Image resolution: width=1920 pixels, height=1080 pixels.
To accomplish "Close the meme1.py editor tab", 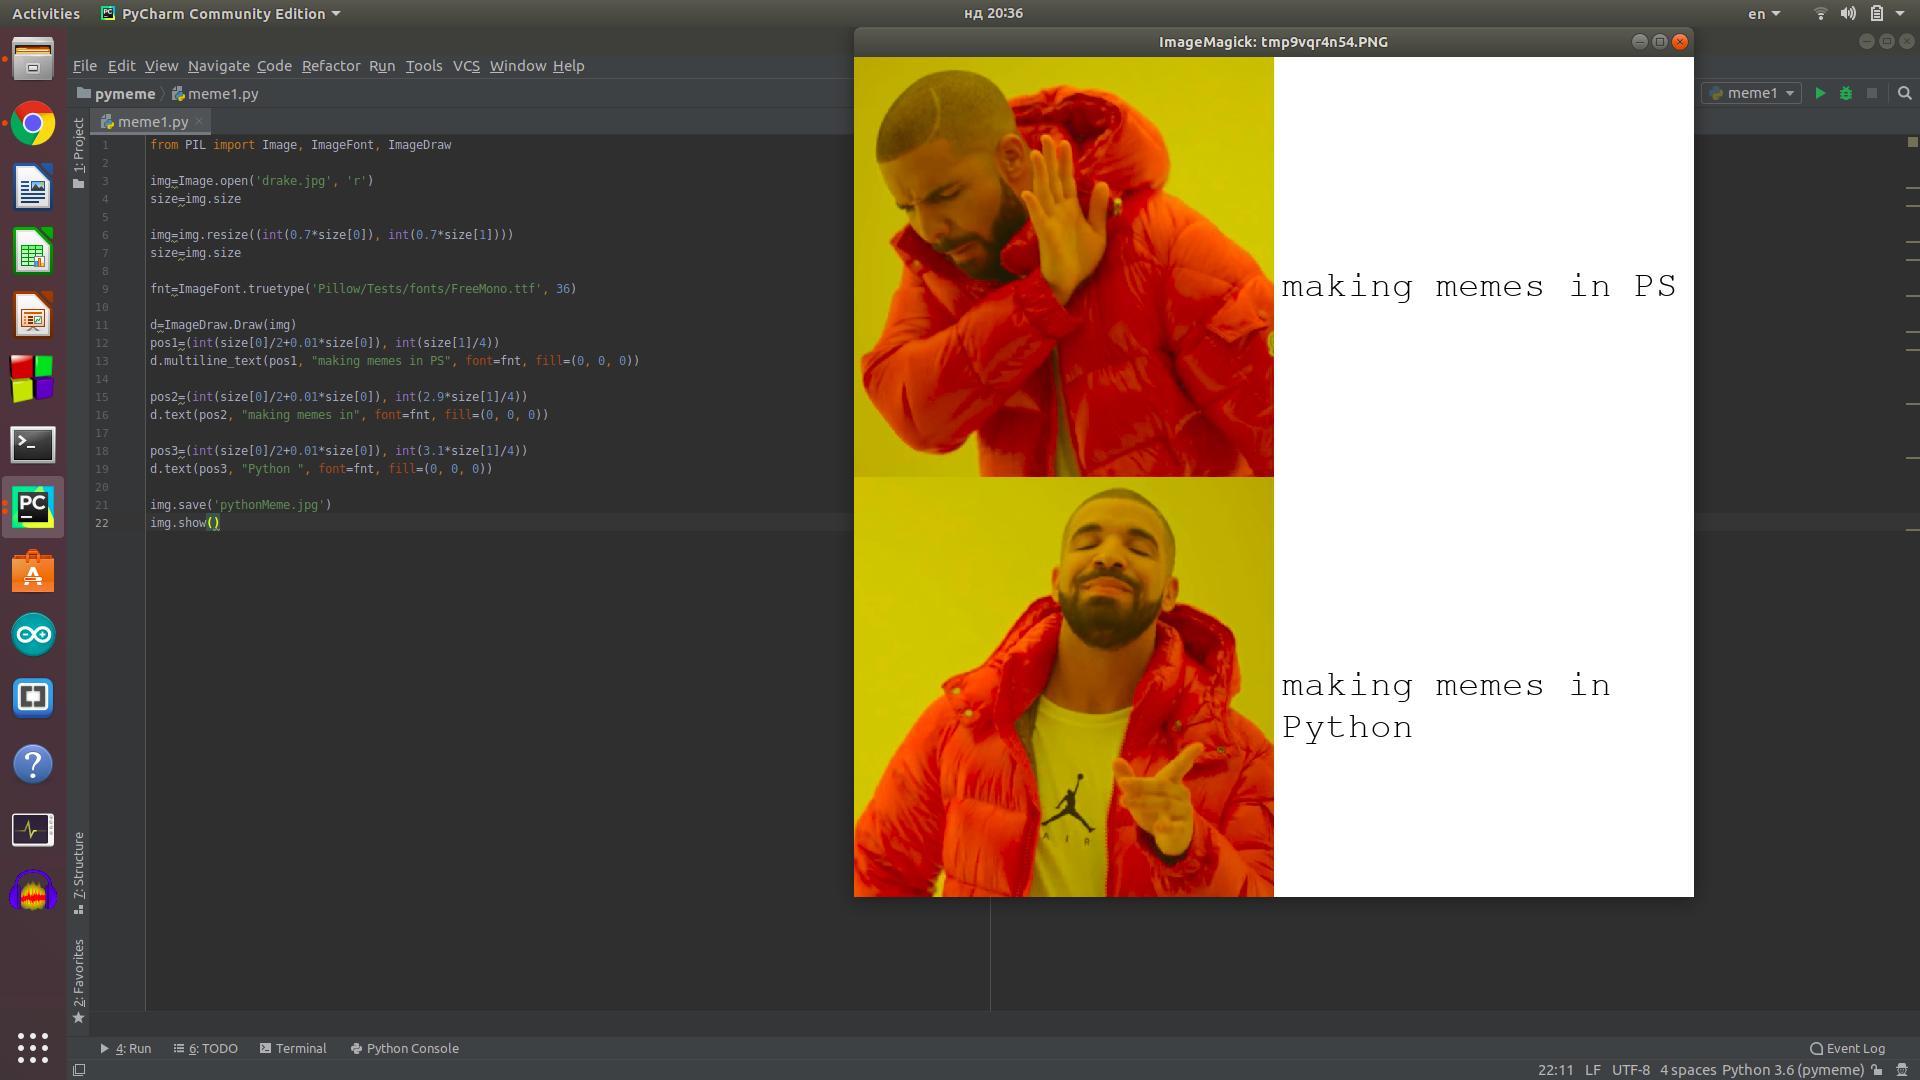I will tap(199, 121).
